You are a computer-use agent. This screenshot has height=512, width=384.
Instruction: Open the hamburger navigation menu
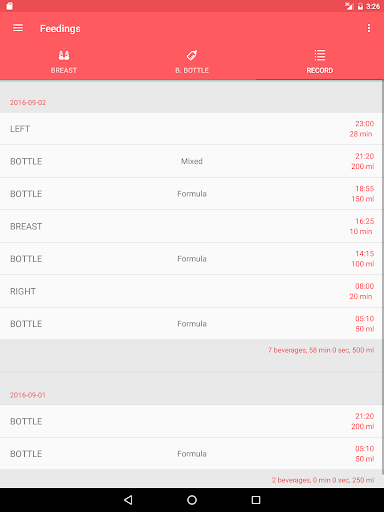(x=18, y=28)
